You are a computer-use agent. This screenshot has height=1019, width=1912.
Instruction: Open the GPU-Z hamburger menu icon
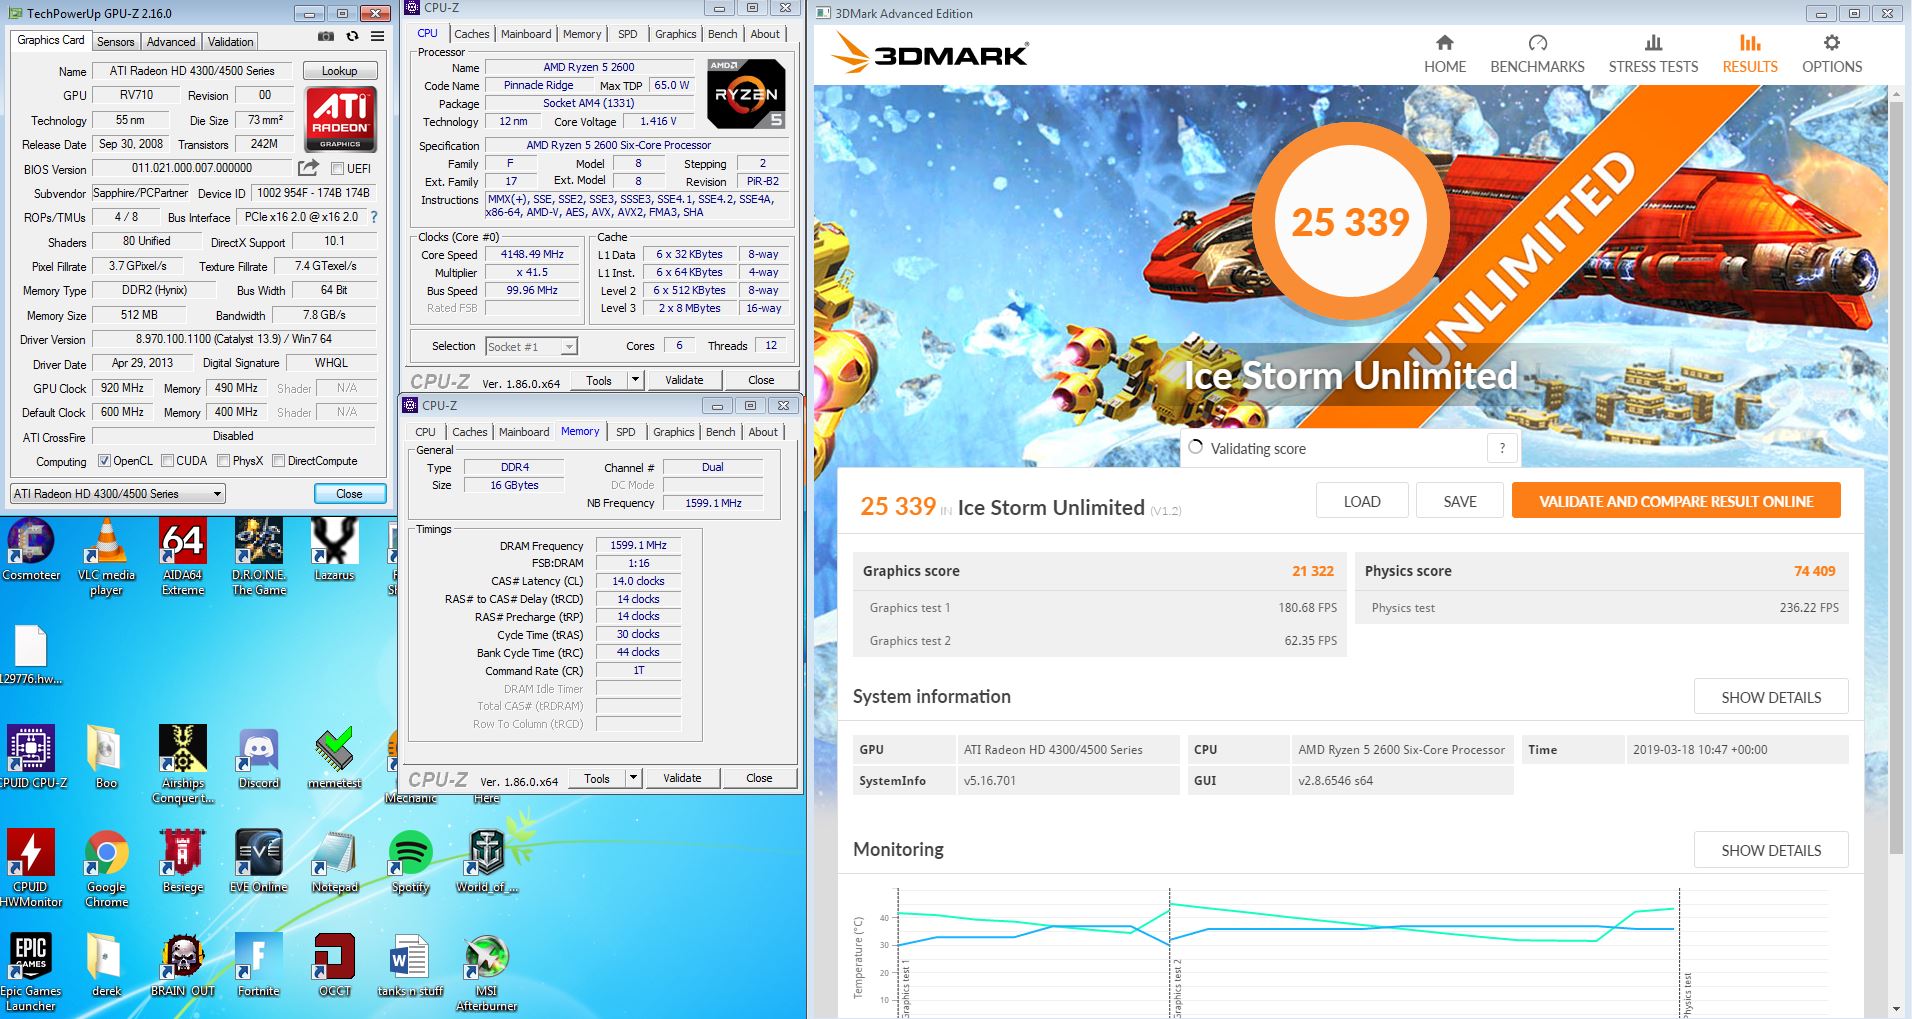tap(377, 36)
